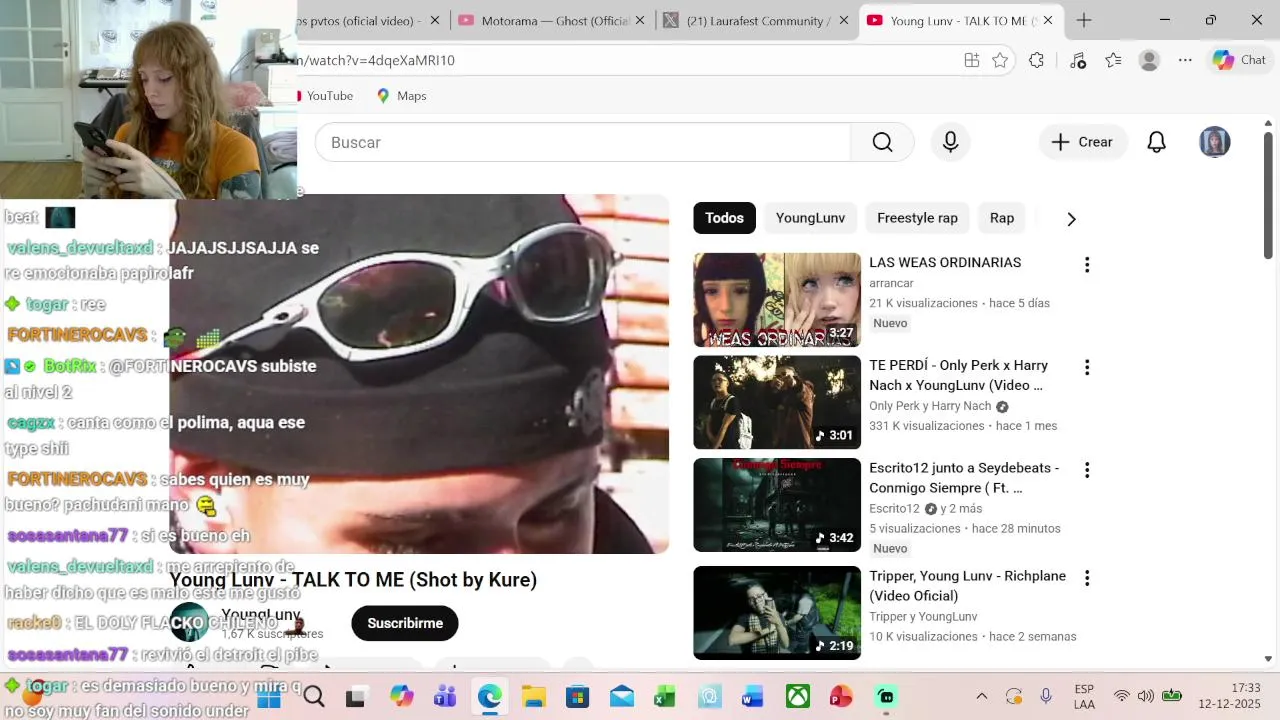Open options menu for LAS WEAS ORDINARIAS
This screenshot has width=1280, height=720.
pyautogui.click(x=1086, y=265)
